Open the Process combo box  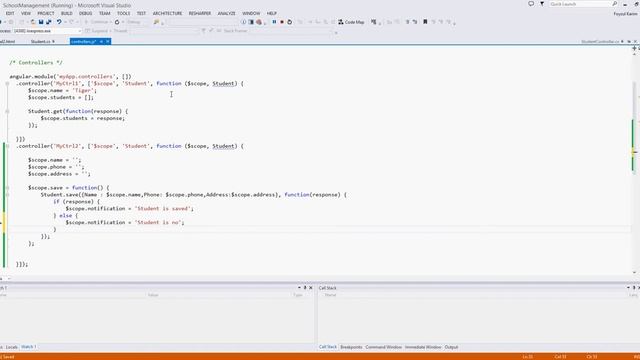pos(47,31)
